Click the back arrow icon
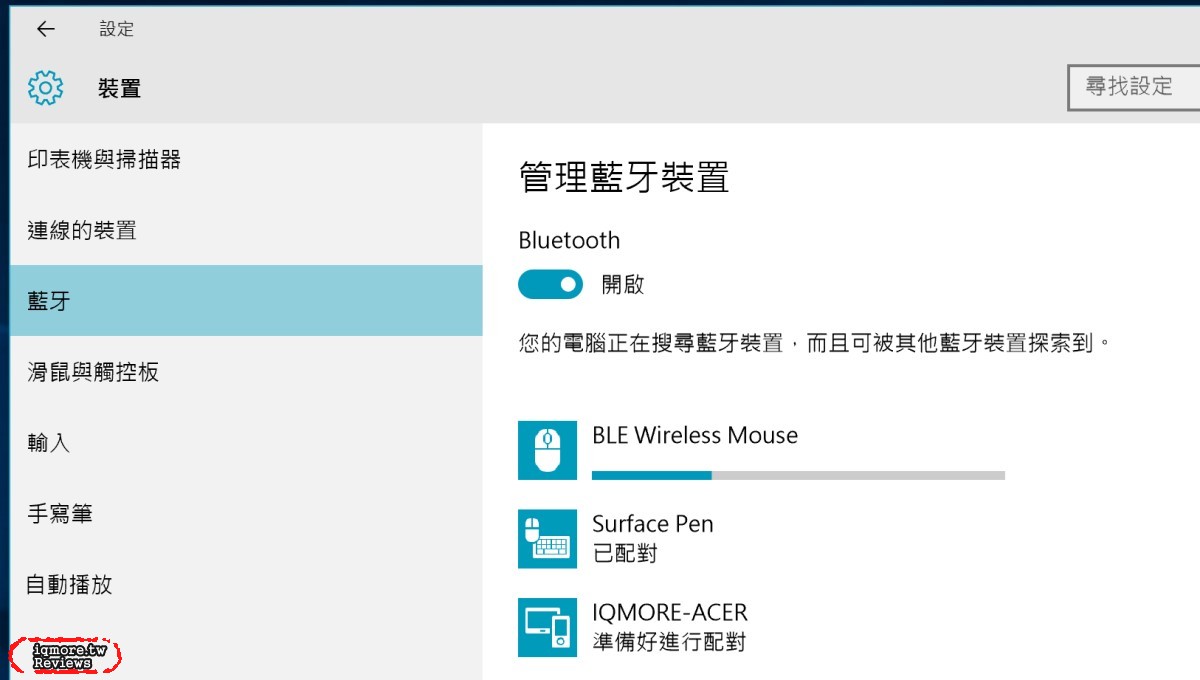Viewport: 1200px width, 680px height. [x=46, y=29]
